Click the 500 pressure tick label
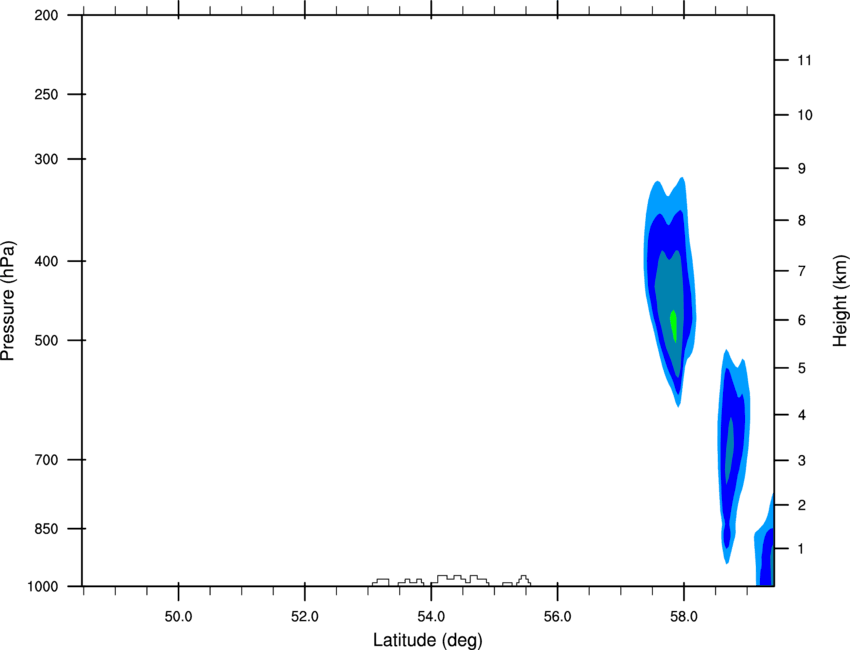 [x=46, y=340]
